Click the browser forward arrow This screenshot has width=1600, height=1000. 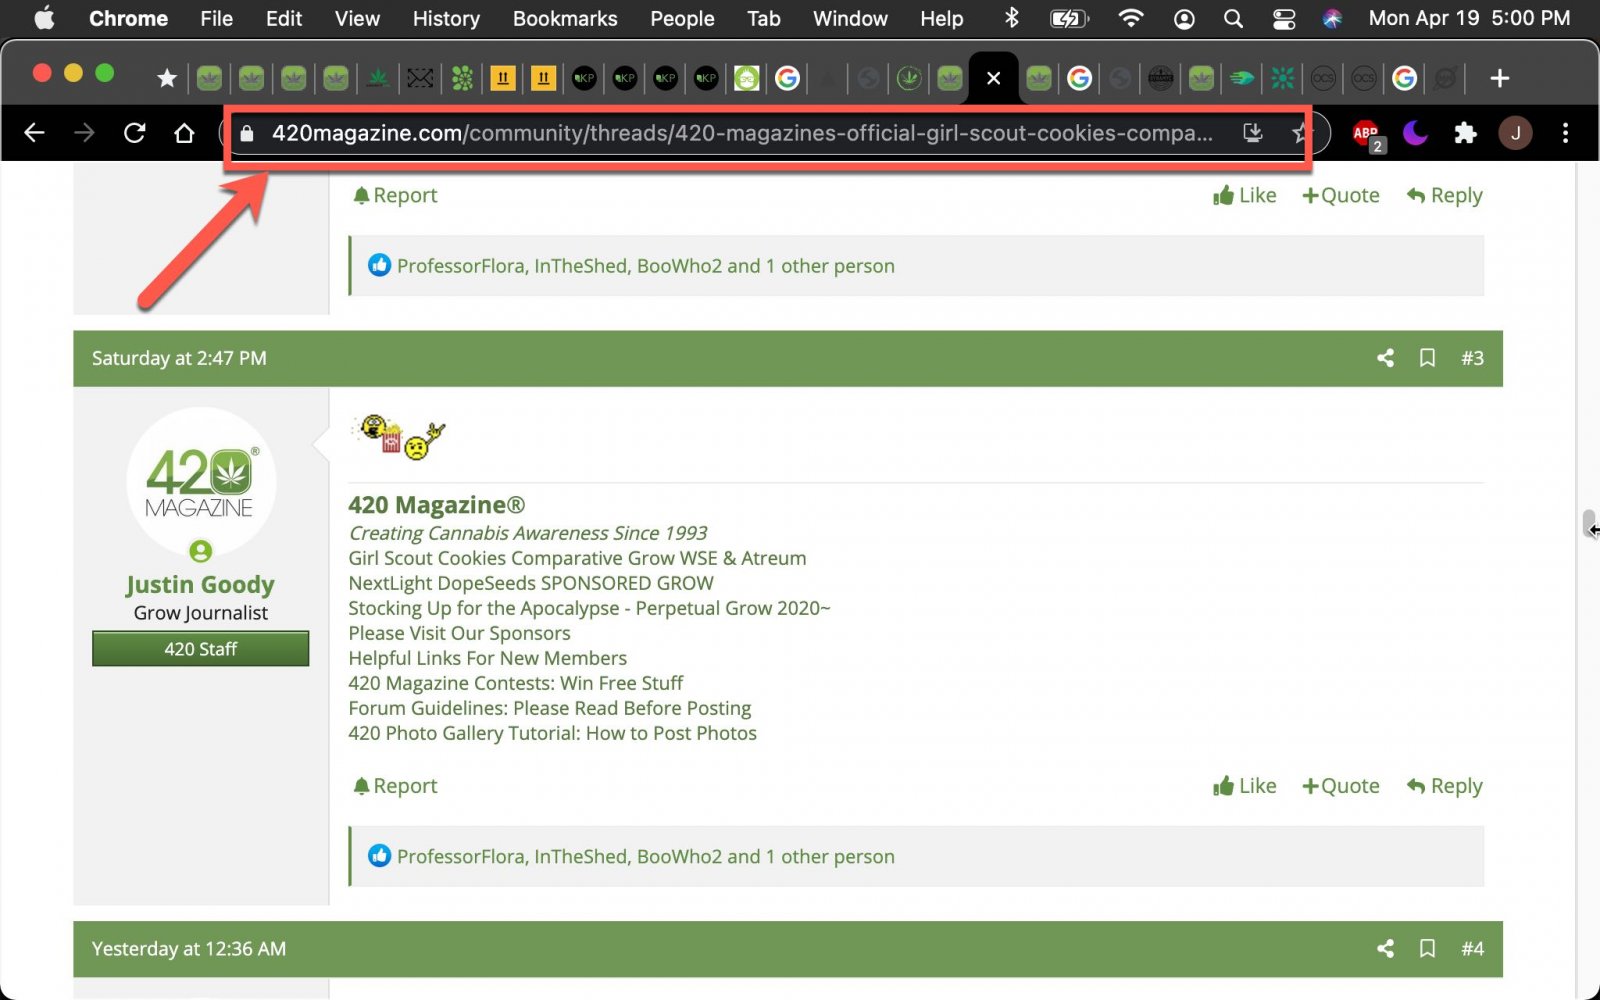(x=84, y=133)
